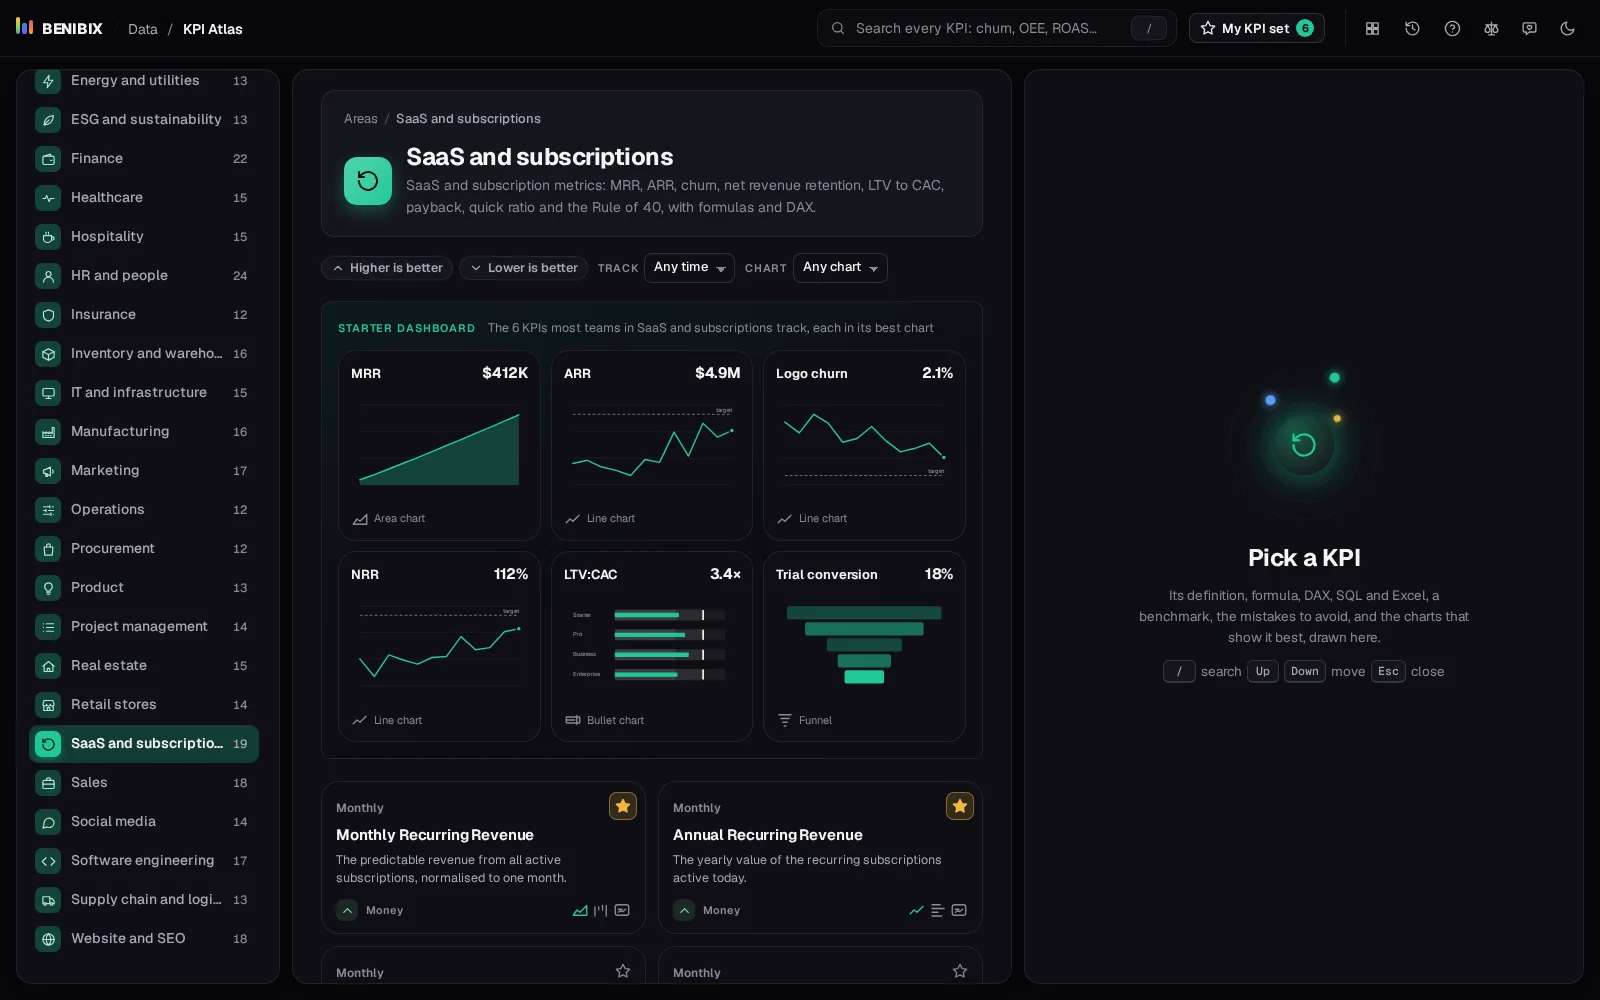1600x1000 pixels.
Task: Click the area chart icon on Monthly Recurring Revenue
Action: point(580,910)
